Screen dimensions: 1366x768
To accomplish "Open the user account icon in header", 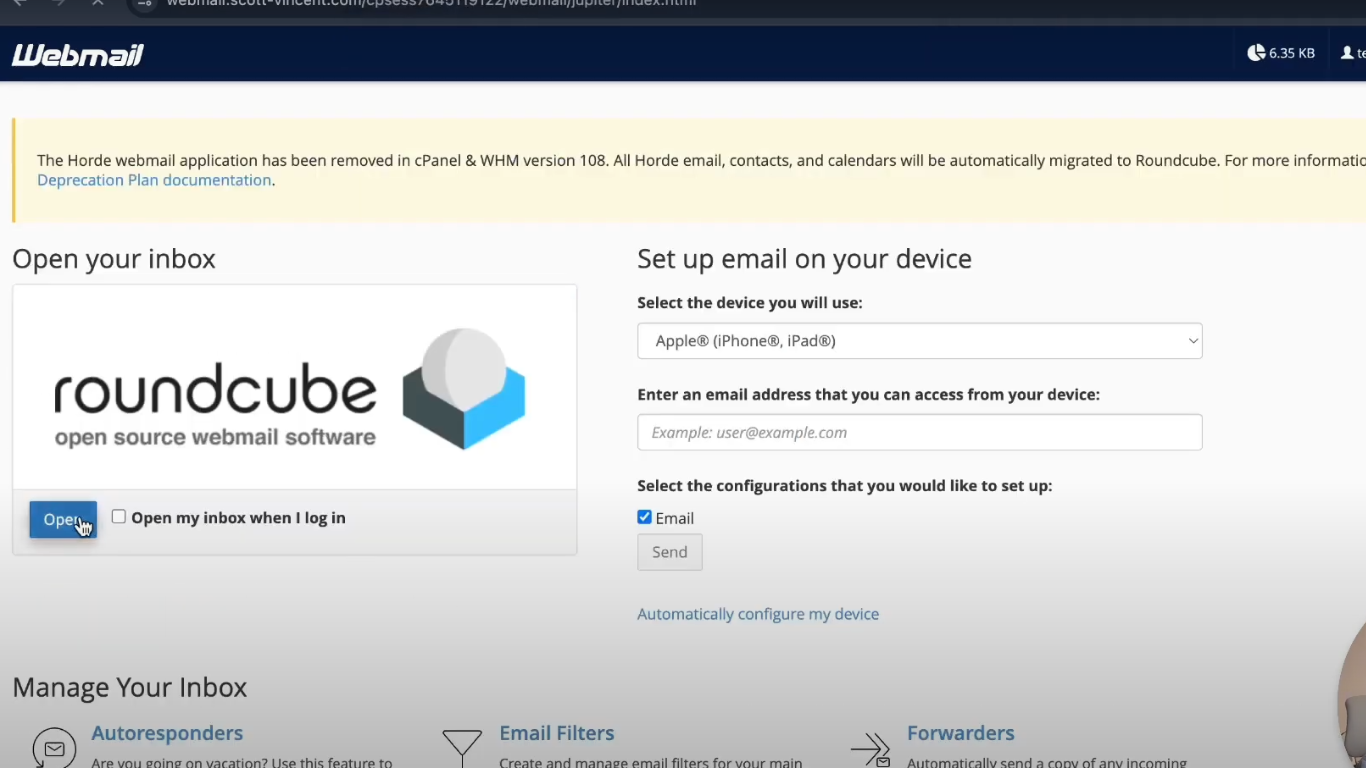I will [1347, 53].
